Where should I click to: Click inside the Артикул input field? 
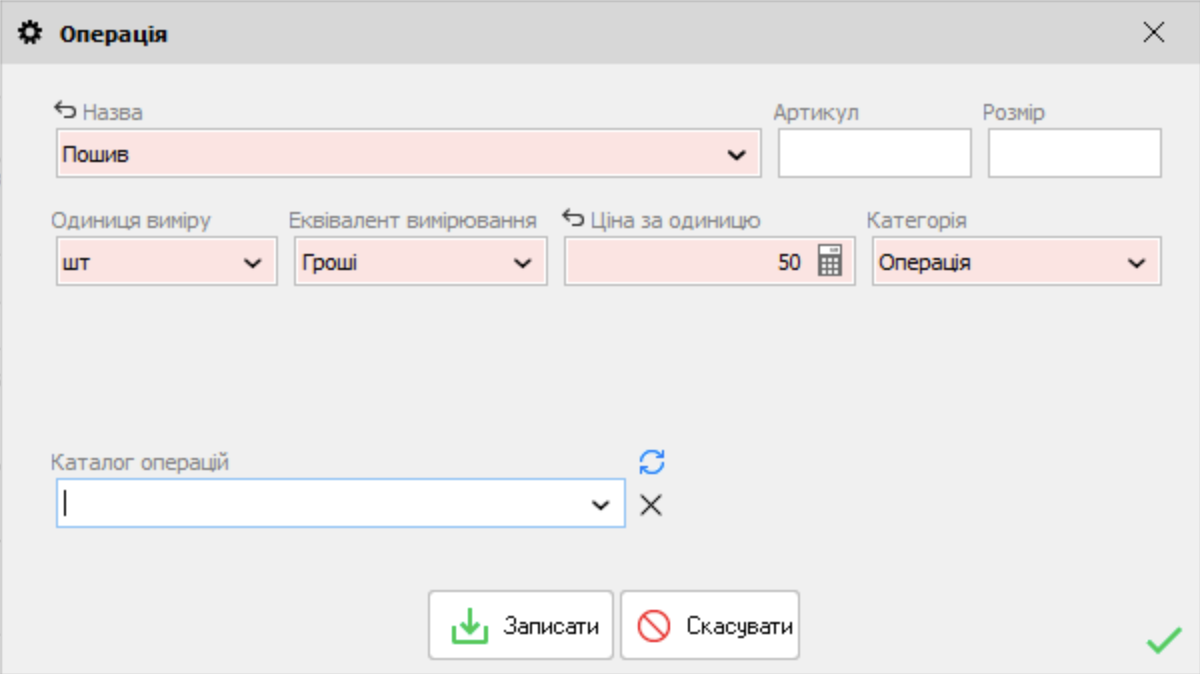click(873, 152)
